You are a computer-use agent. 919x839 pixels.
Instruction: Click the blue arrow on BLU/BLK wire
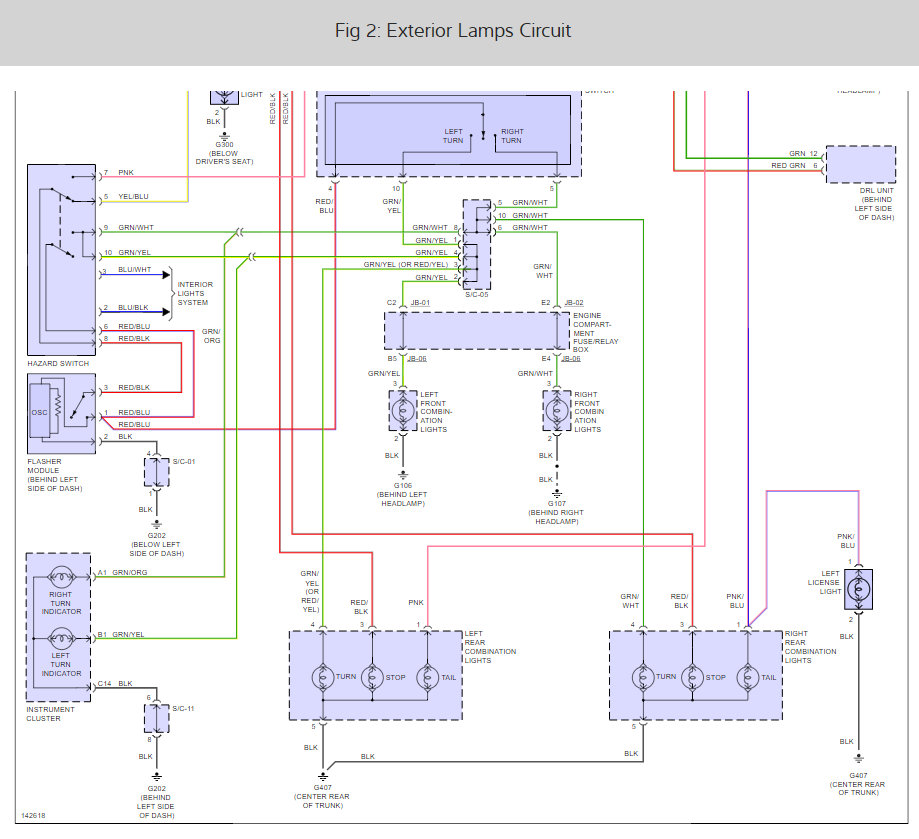click(166, 312)
